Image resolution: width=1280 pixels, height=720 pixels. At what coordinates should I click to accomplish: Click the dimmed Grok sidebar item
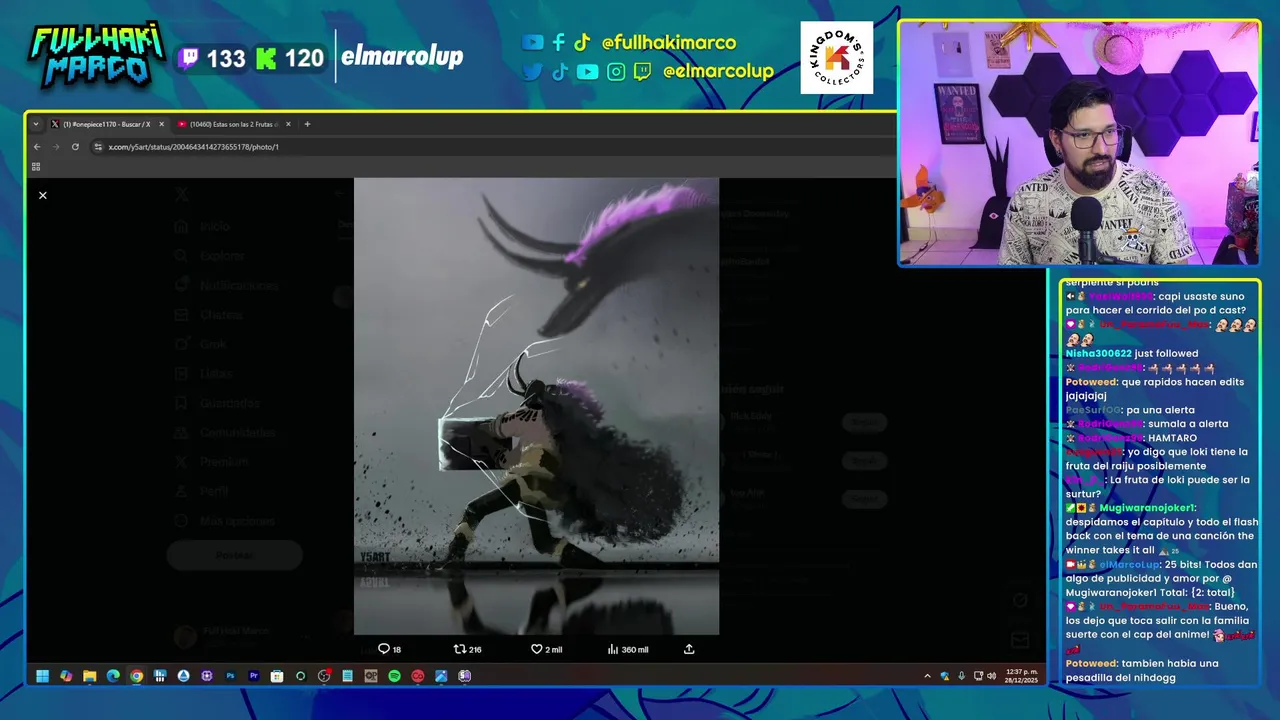click(x=202, y=344)
